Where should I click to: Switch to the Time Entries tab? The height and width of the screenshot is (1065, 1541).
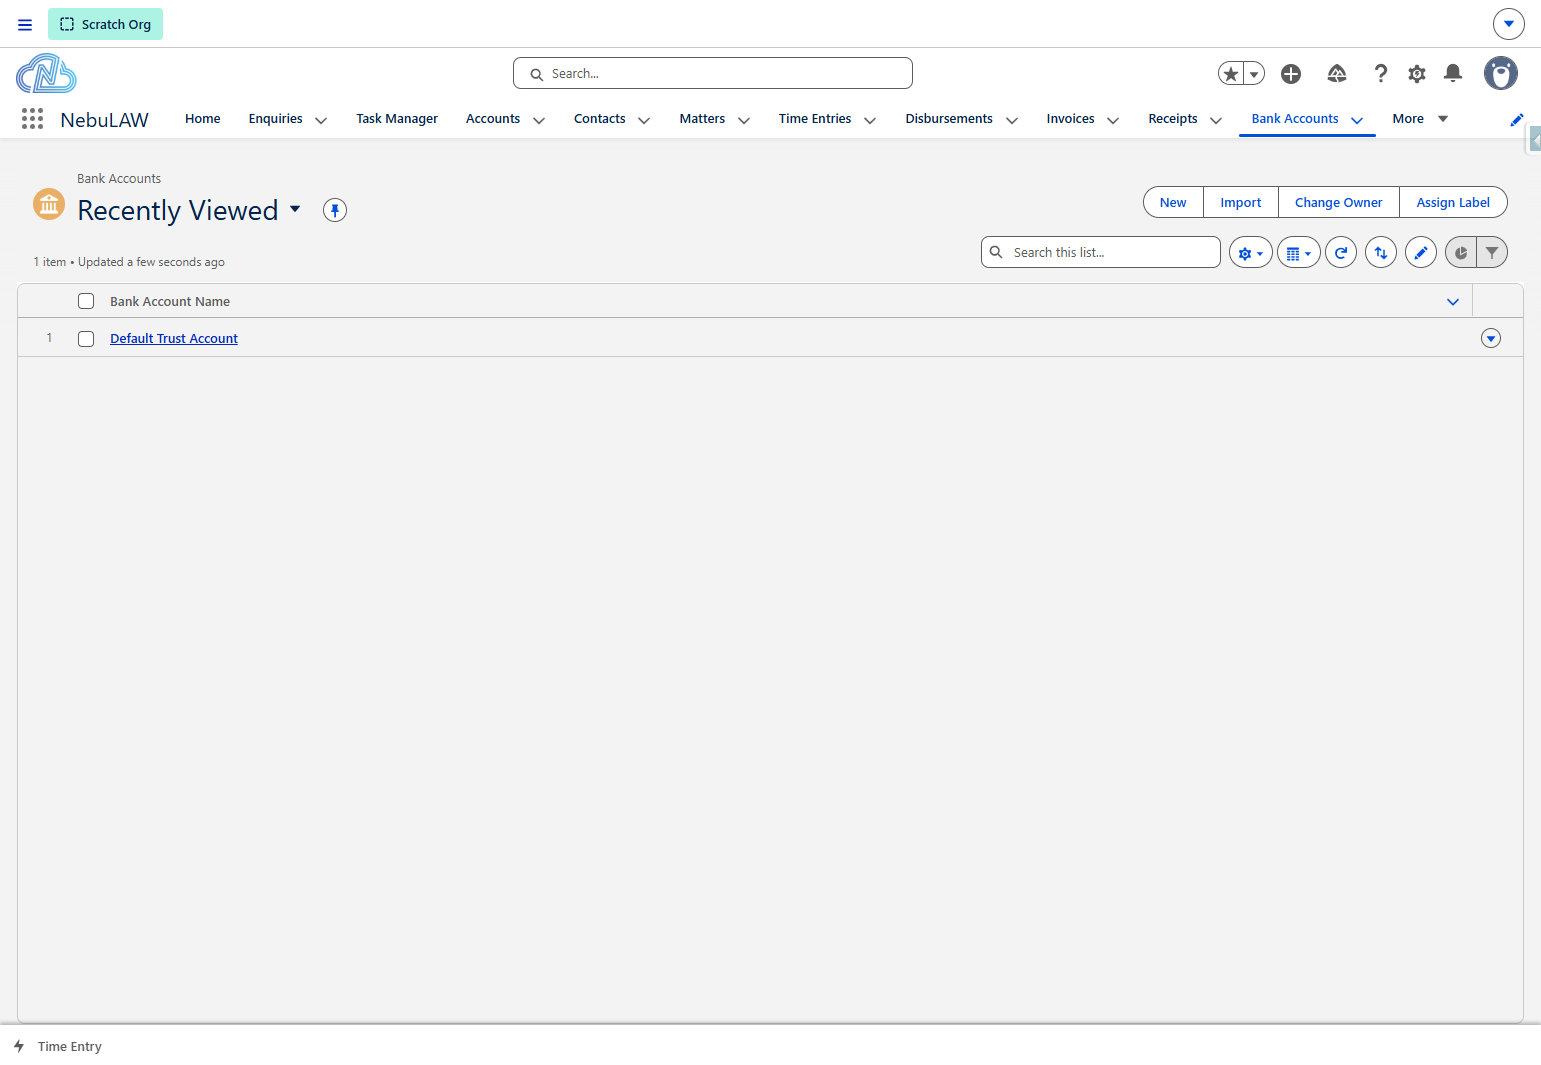[x=815, y=119]
